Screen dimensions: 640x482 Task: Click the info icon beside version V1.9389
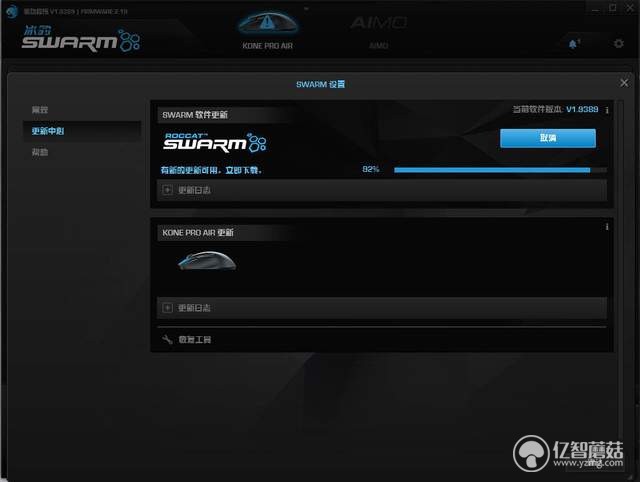[607, 110]
